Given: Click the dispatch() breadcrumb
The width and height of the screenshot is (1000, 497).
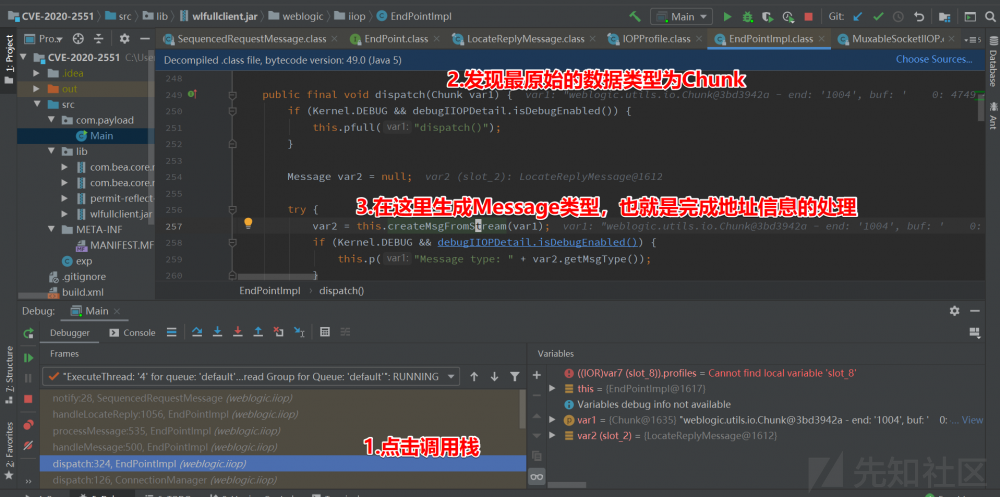Looking at the screenshot, I should [341, 290].
